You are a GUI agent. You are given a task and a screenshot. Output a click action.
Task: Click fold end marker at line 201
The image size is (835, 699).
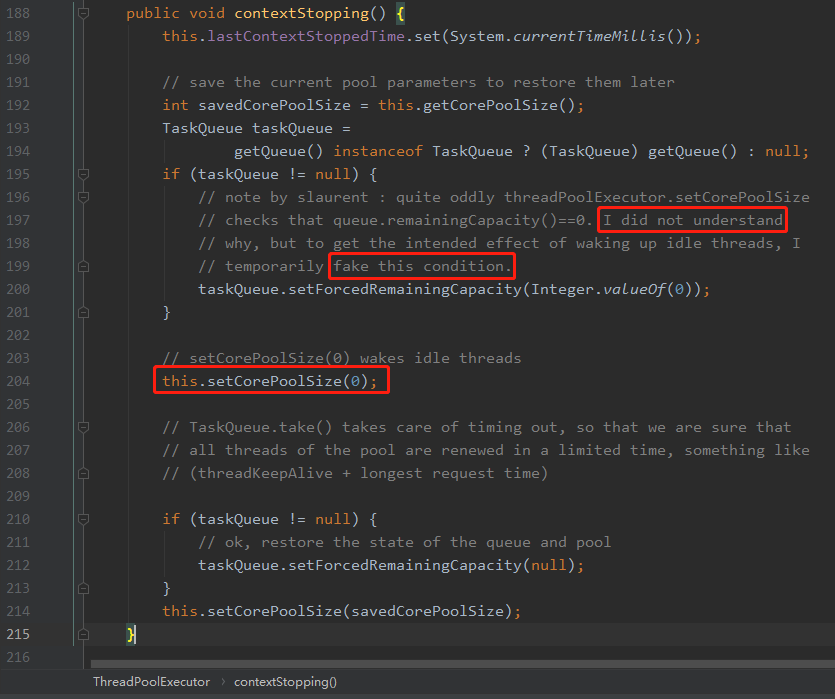pos(84,313)
